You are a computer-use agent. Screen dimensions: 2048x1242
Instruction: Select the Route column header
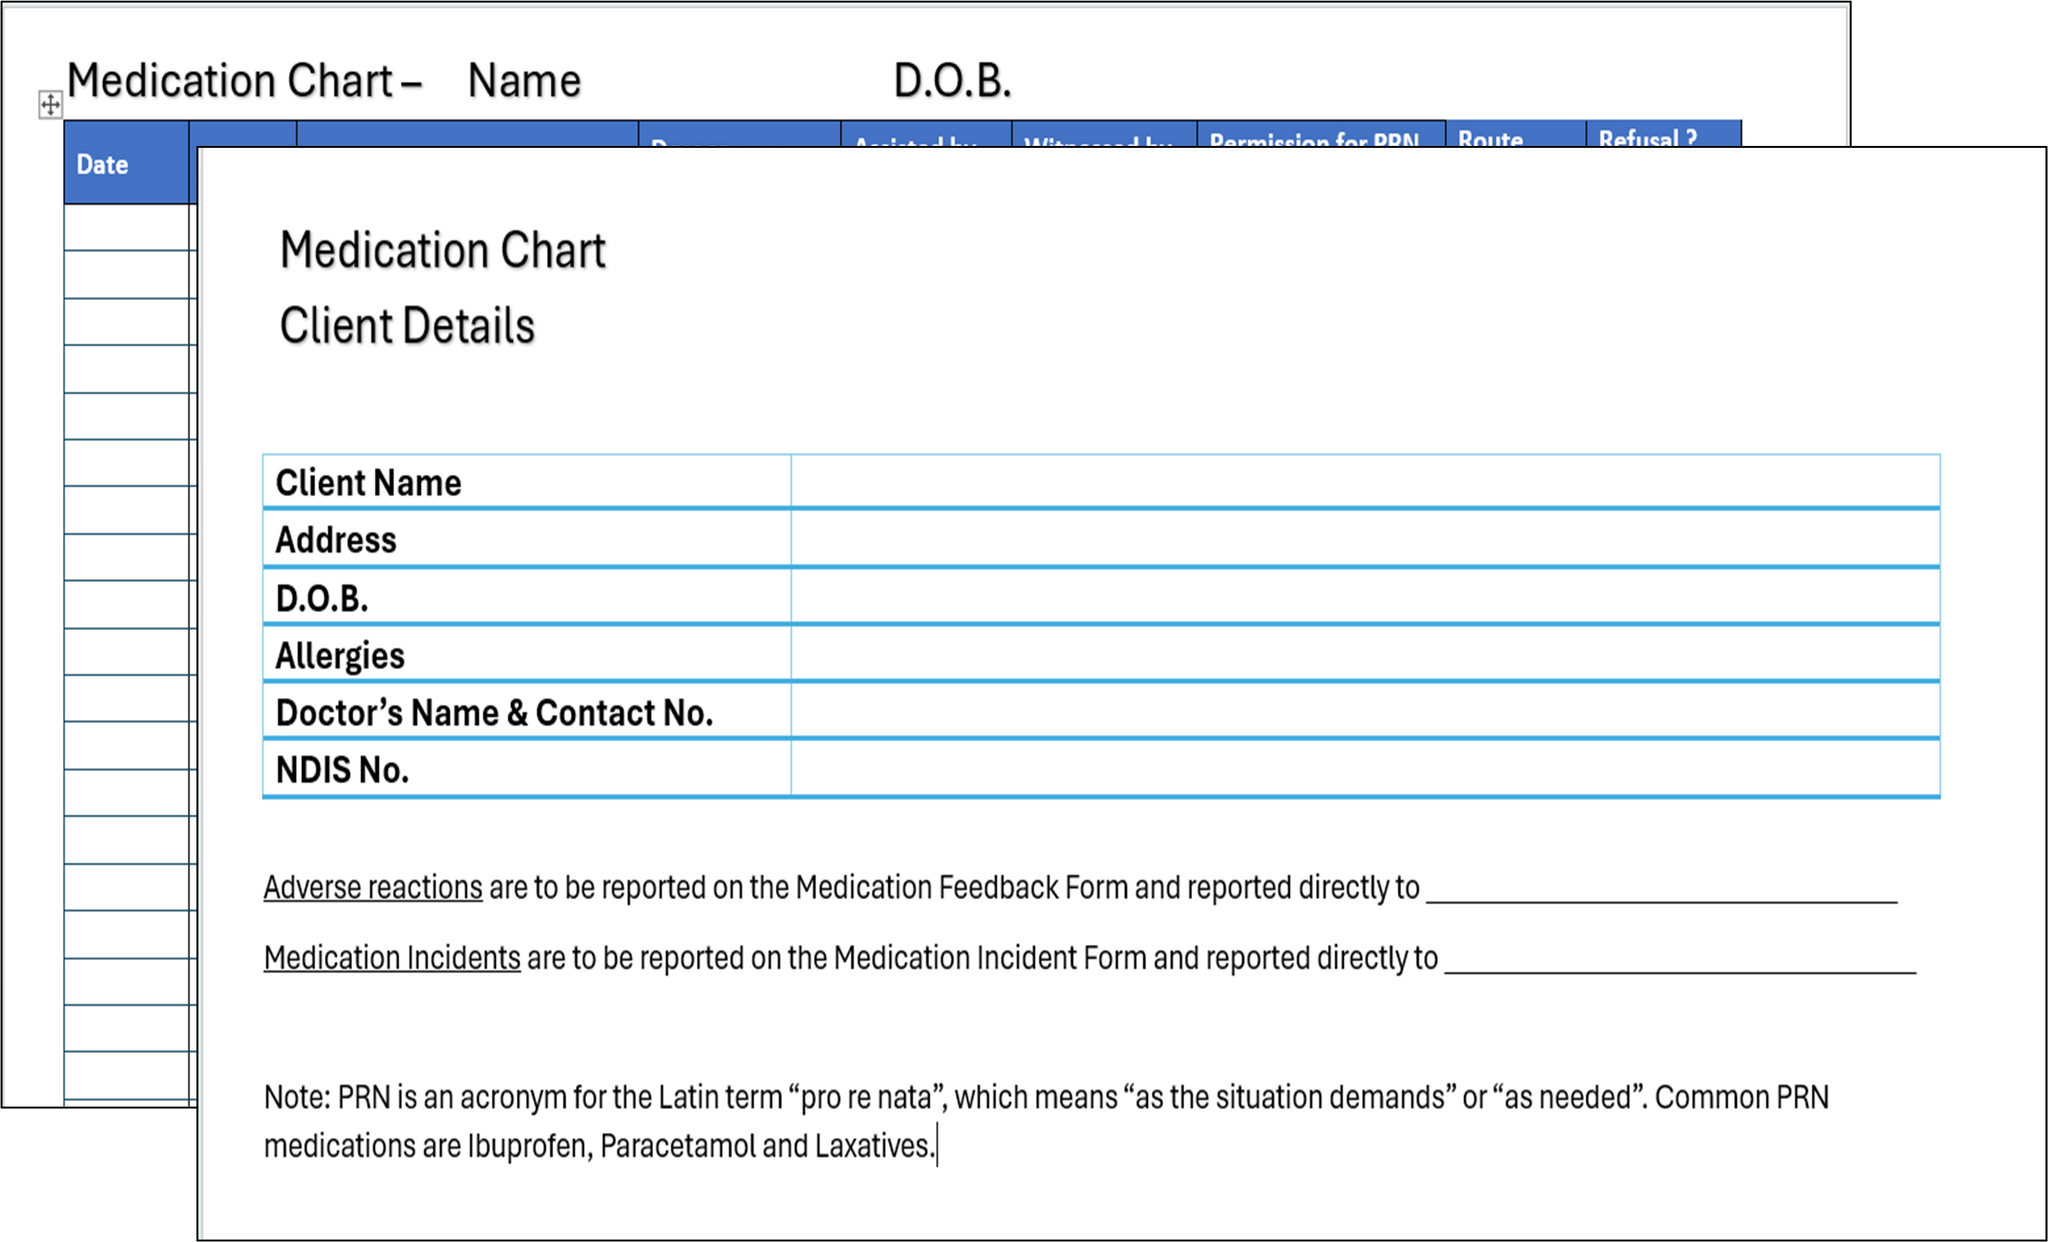pos(1489,140)
